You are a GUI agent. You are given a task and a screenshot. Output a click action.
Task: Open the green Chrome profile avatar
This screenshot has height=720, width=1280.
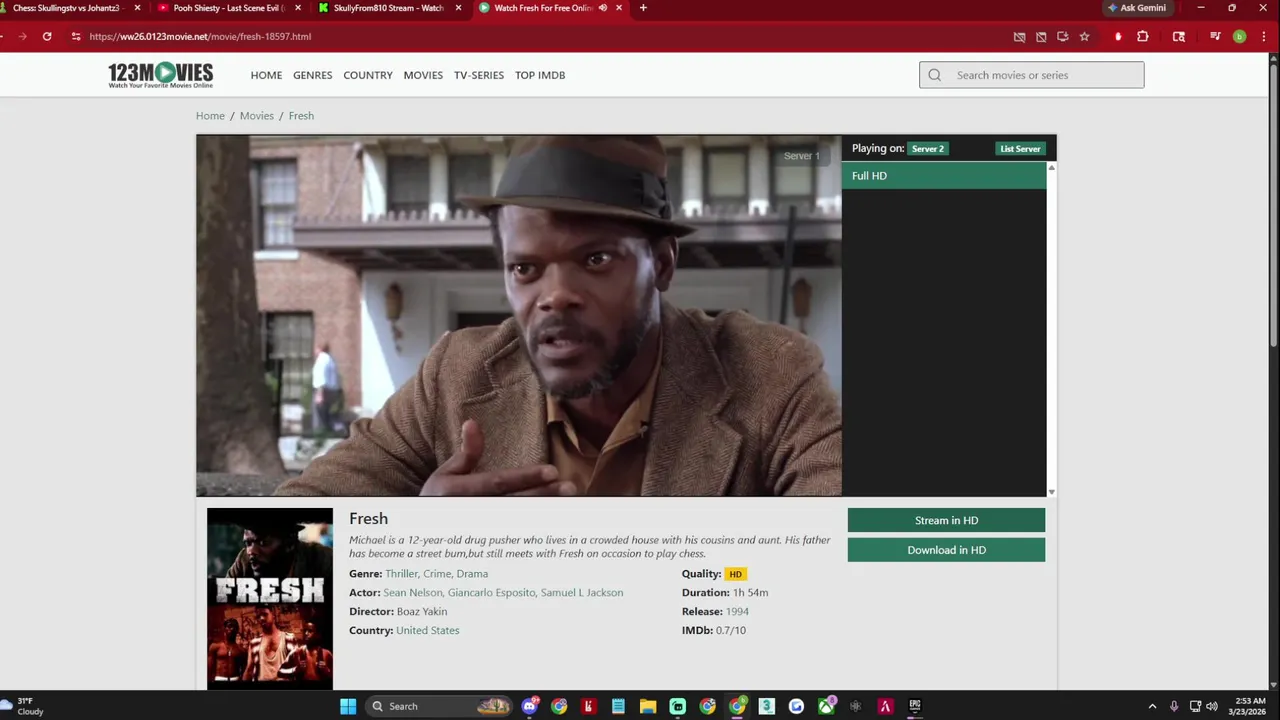[1239, 37]
